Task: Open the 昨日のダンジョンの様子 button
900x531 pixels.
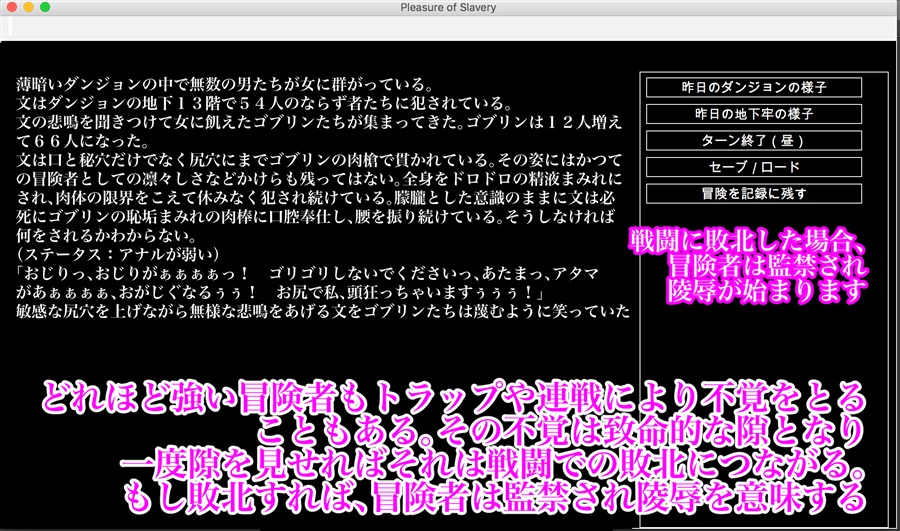Action: coord(754,87)
